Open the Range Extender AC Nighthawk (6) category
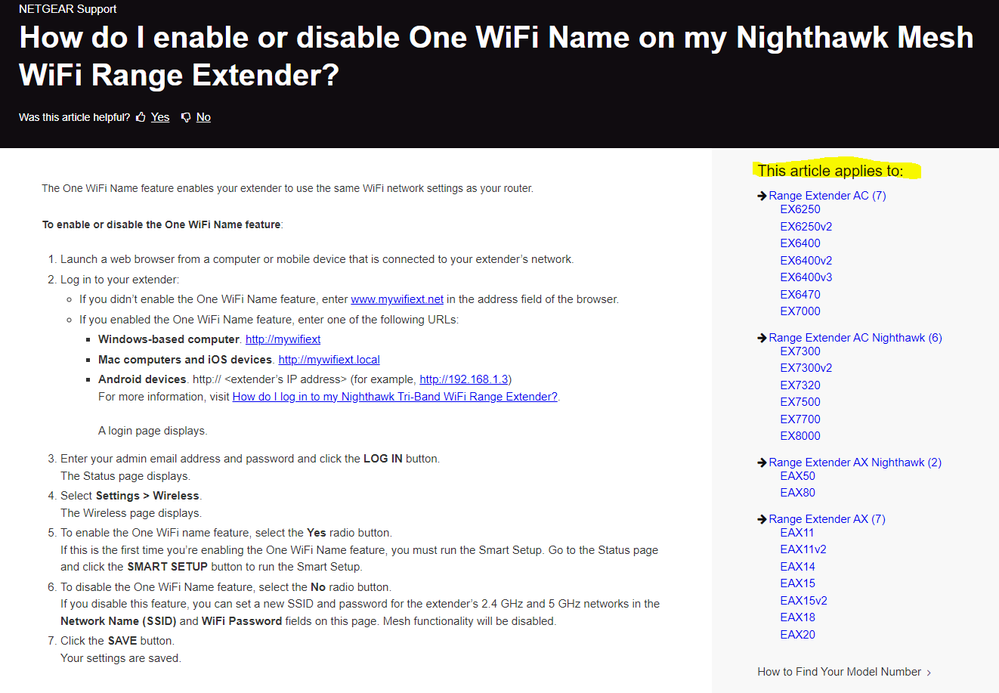The width and height of the screenshot is (999, 693). click(x=855, y=338)
